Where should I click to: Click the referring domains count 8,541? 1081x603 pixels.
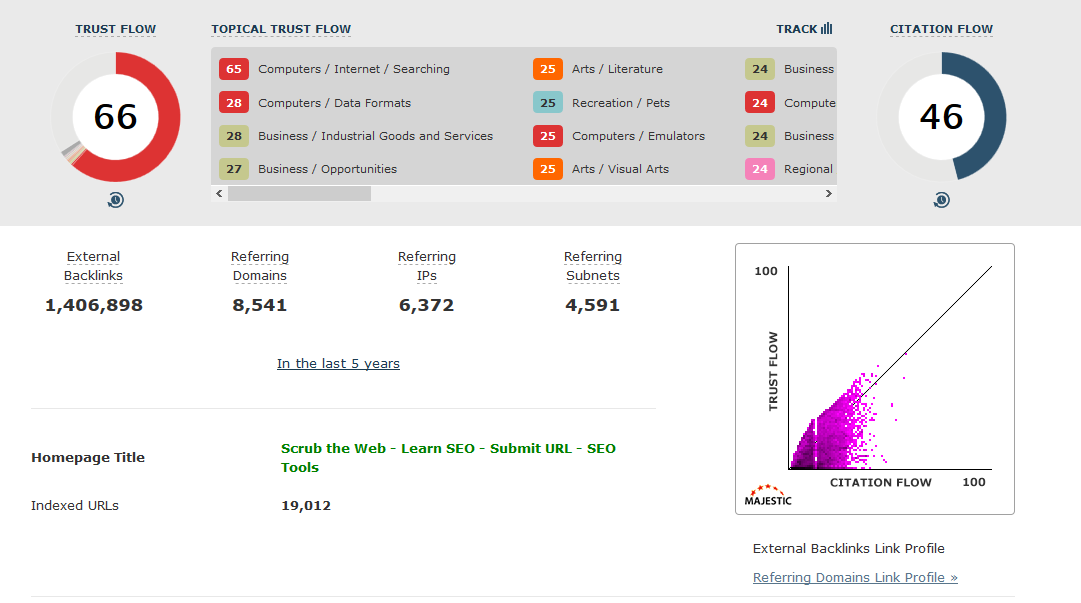click(259, 305)
